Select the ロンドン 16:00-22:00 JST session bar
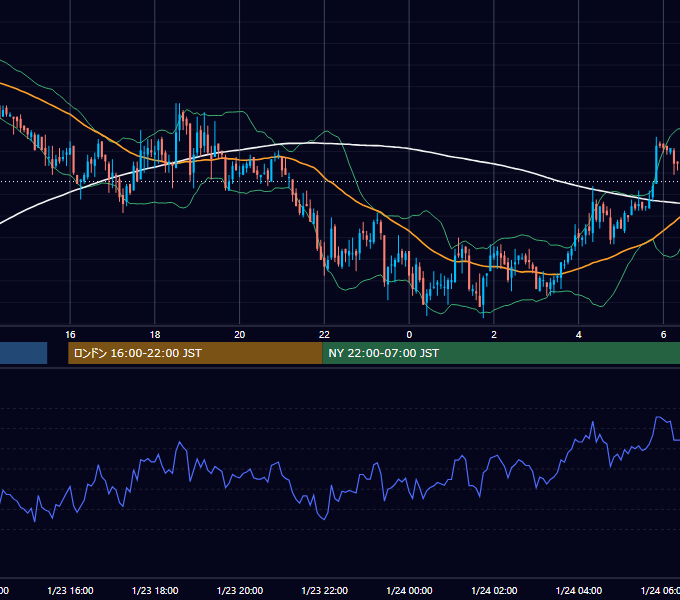Screen dimensions: 680x600 coord(195,353)
